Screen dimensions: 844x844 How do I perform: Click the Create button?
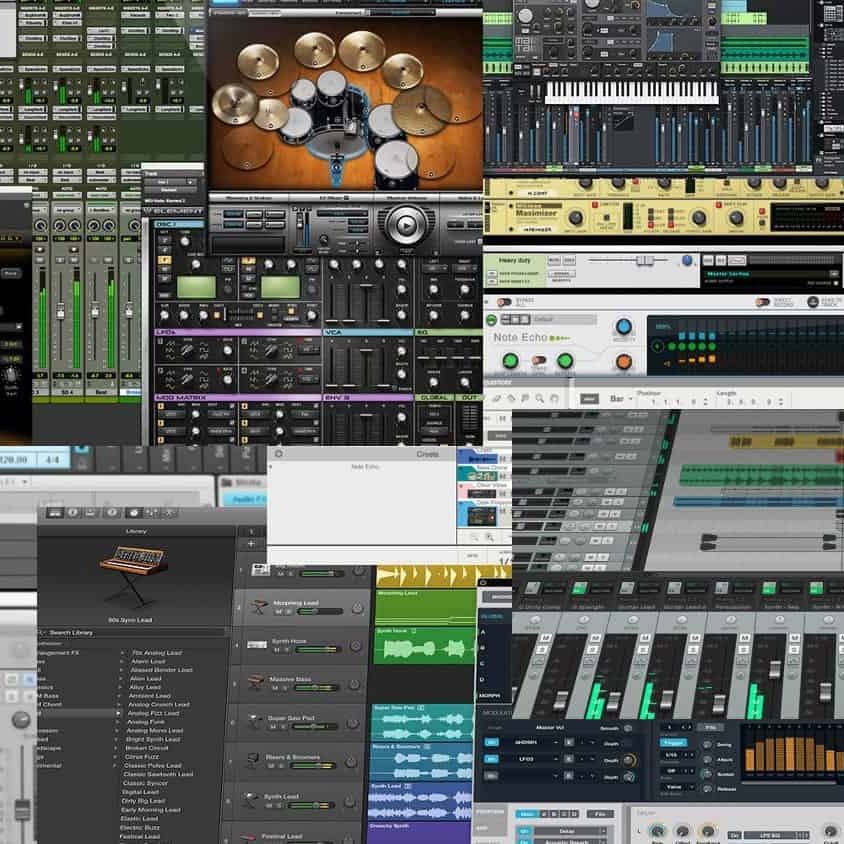tap(427, 454)
